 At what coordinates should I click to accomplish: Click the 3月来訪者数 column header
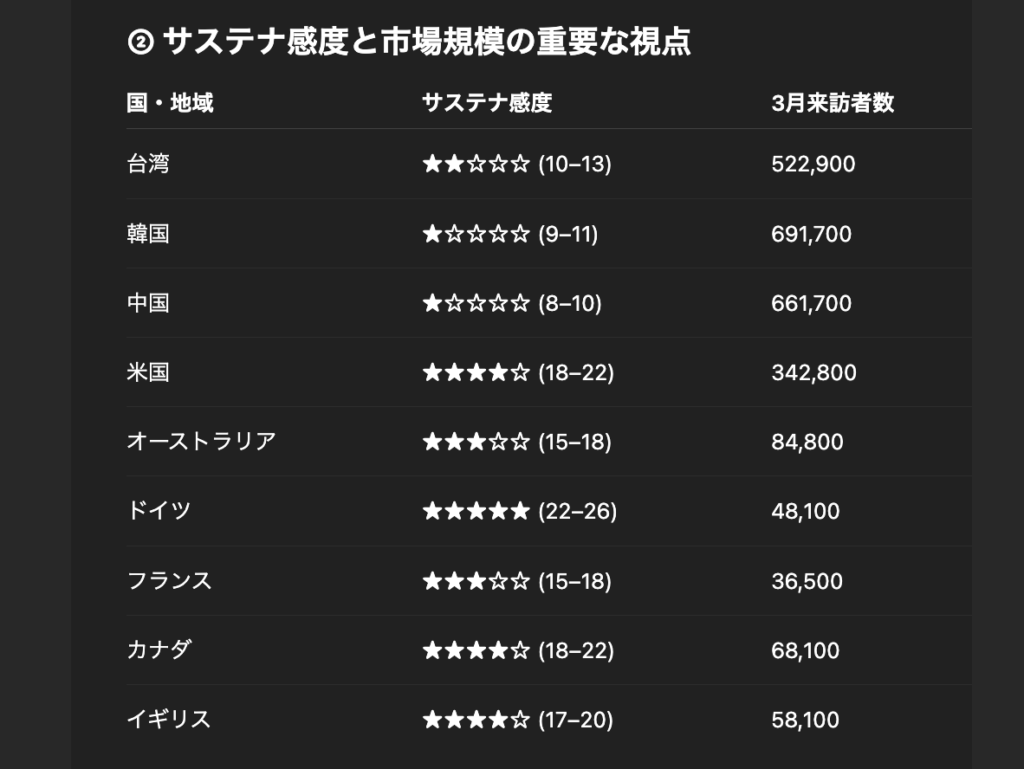click(x=833, y=102)
